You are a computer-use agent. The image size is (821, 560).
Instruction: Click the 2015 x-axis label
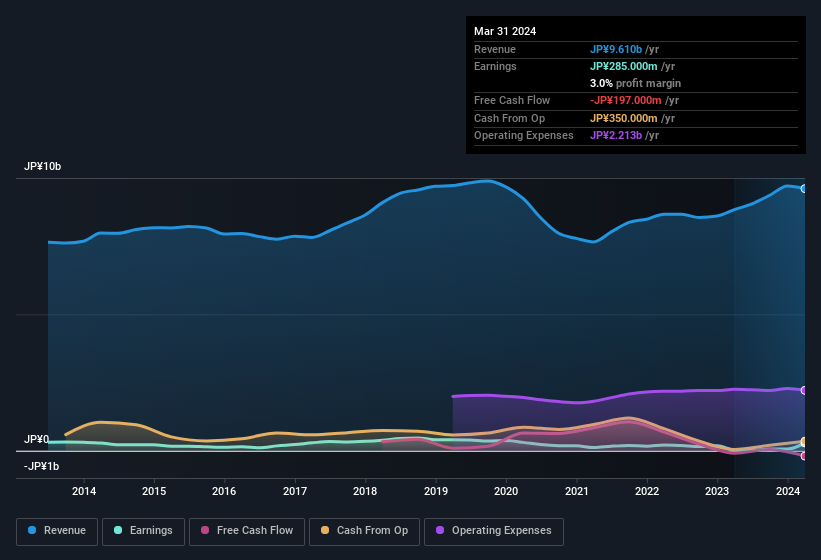(x=154, y=491)
